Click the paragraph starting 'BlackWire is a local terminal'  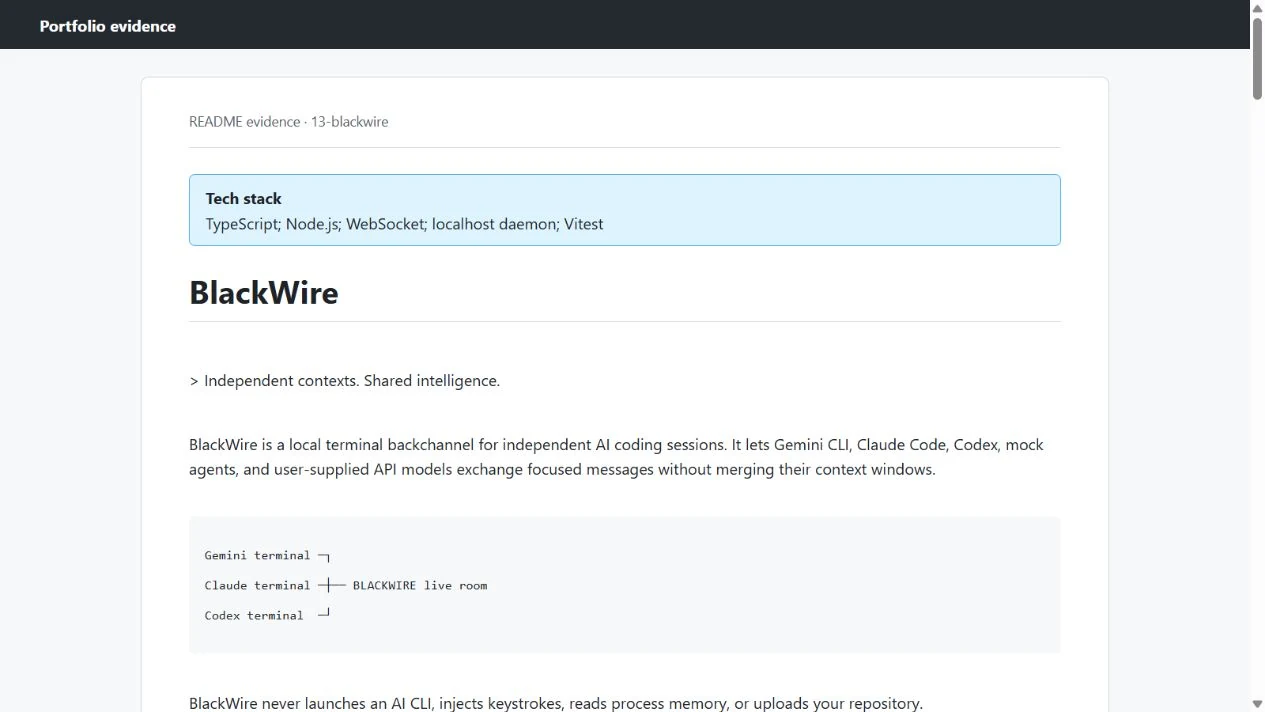coord(616,457)
